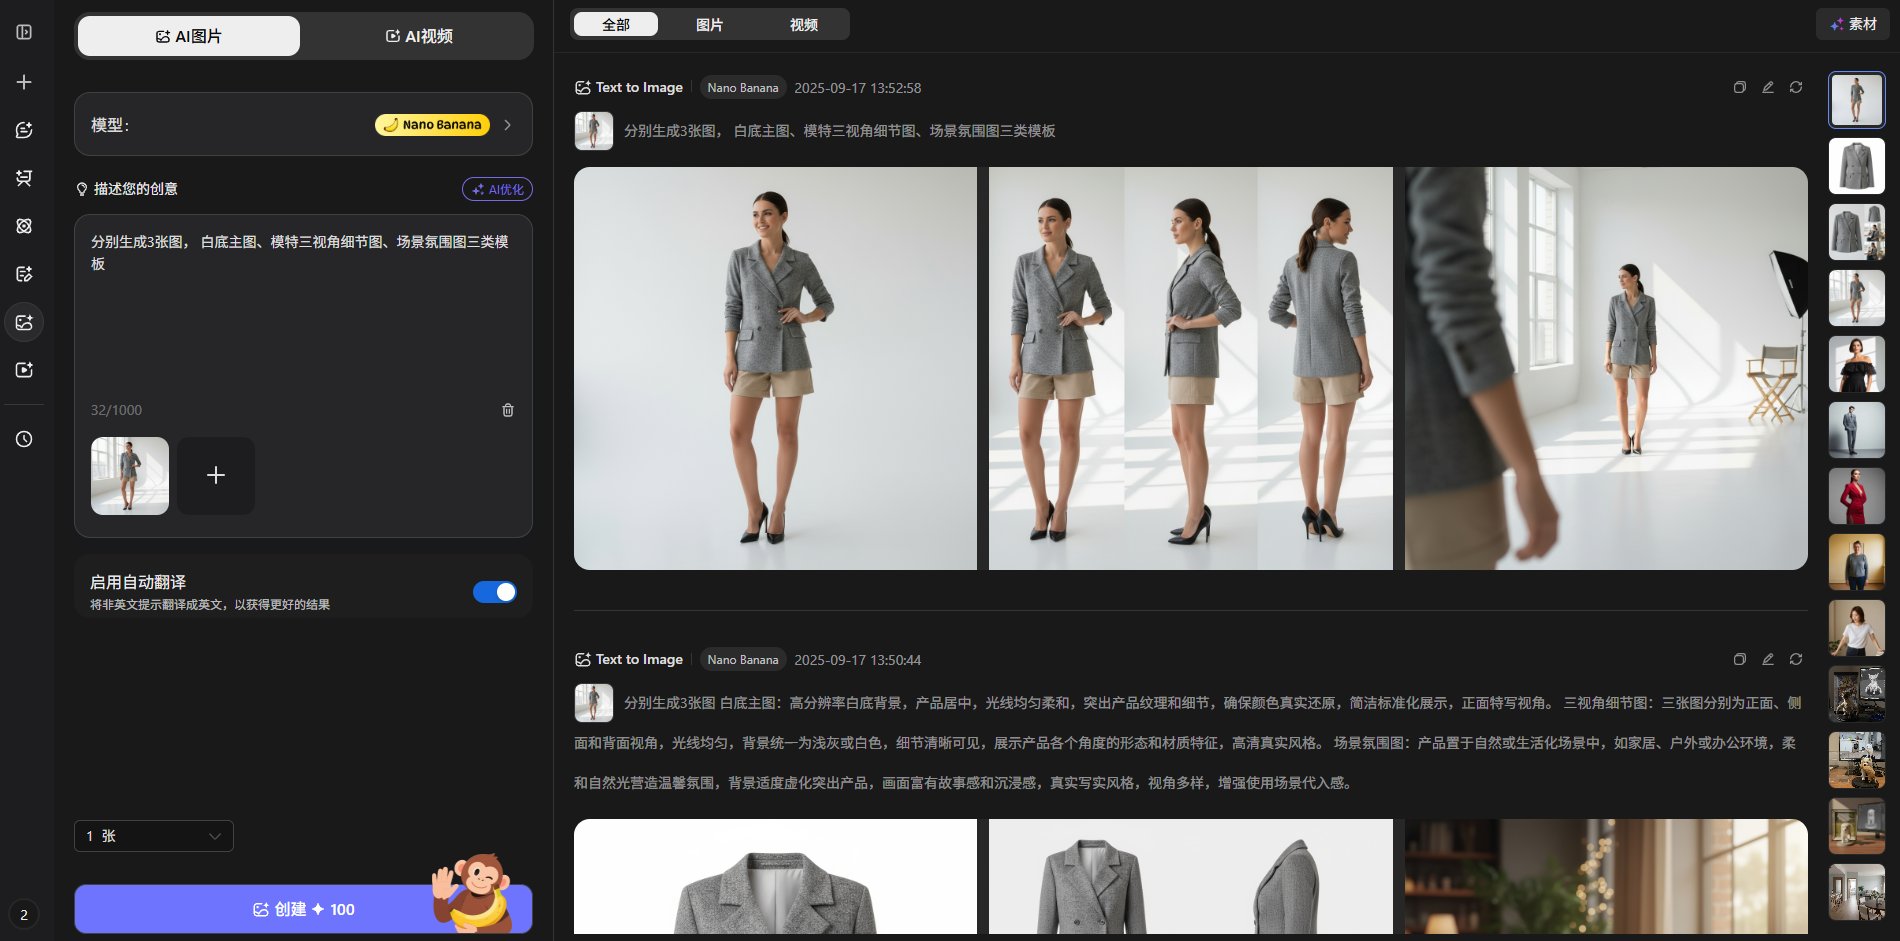Open the gray blazer product thumbnail
This screenshot has height=941, width=1900.
click(1857, 166)
